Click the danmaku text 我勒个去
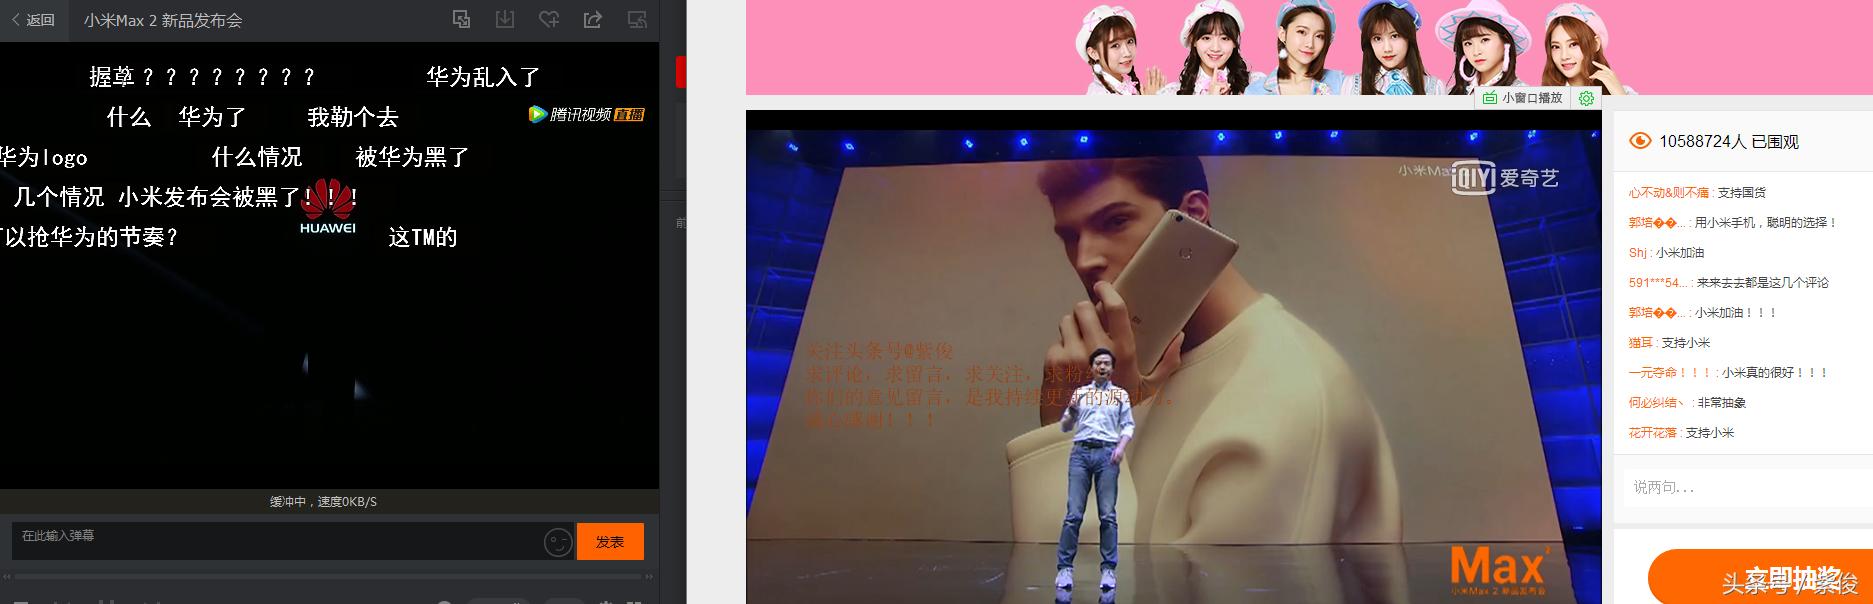 pyautogui.click(x=353, y=117)
